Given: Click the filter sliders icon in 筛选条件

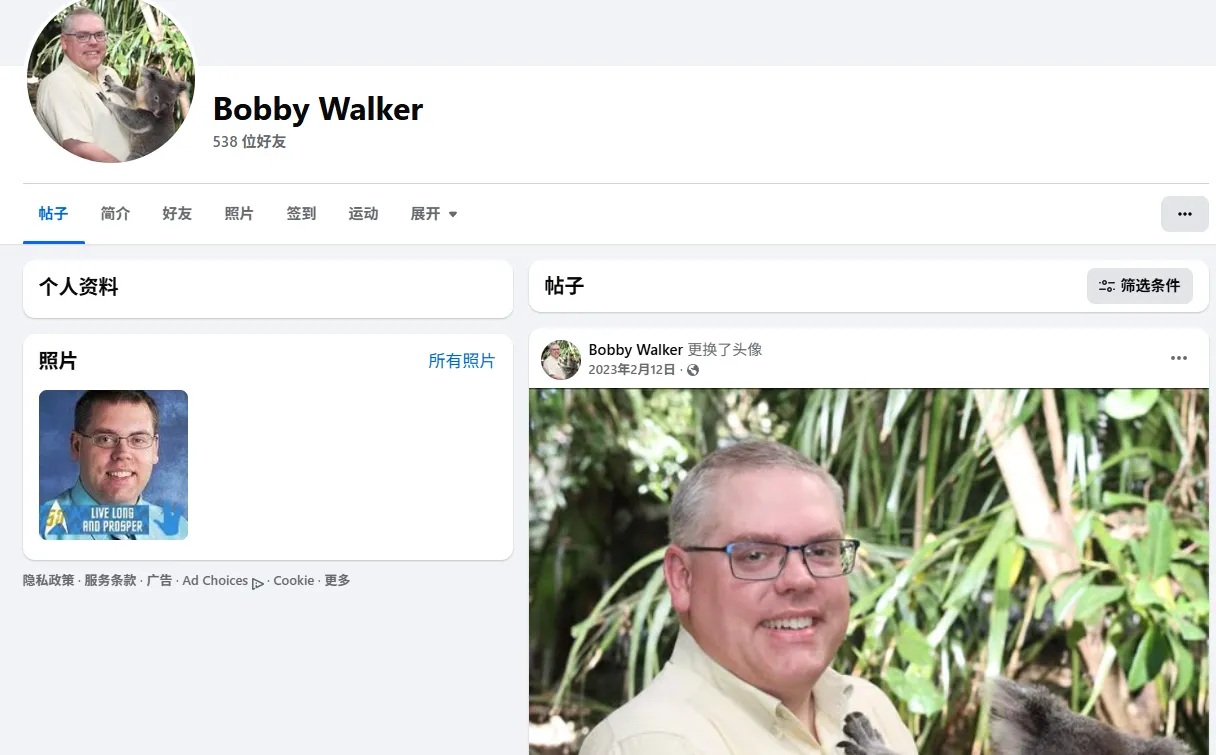Looking at the screenshot, I should [1106, 286].
